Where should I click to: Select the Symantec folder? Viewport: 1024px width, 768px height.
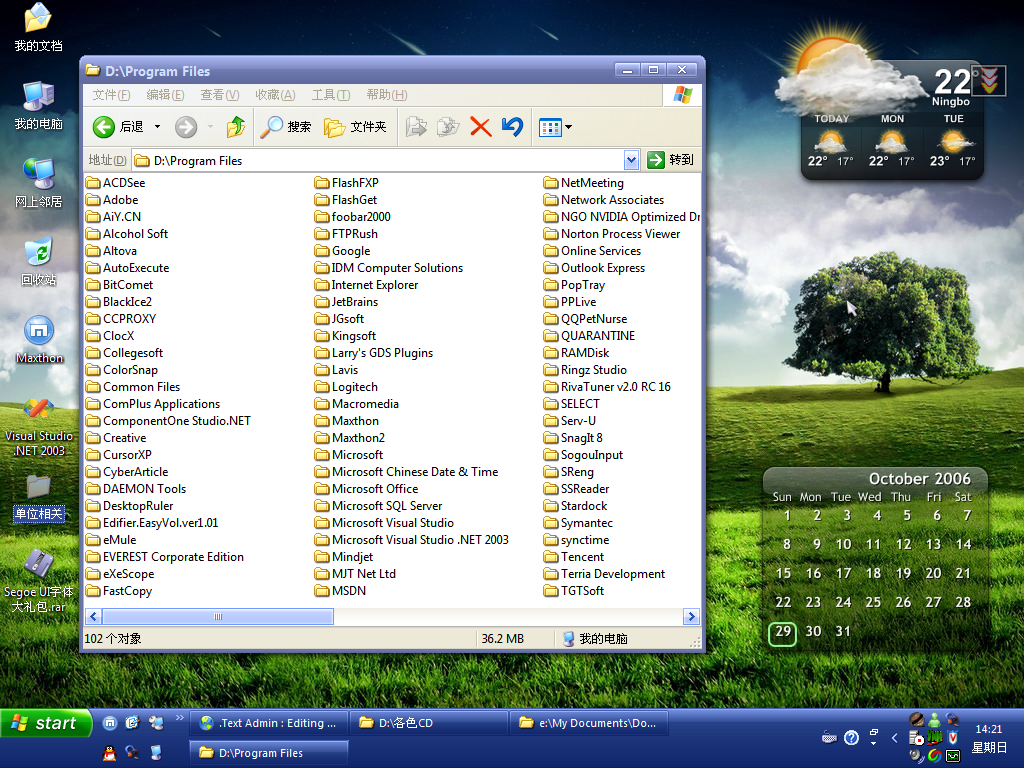[579, 522]
